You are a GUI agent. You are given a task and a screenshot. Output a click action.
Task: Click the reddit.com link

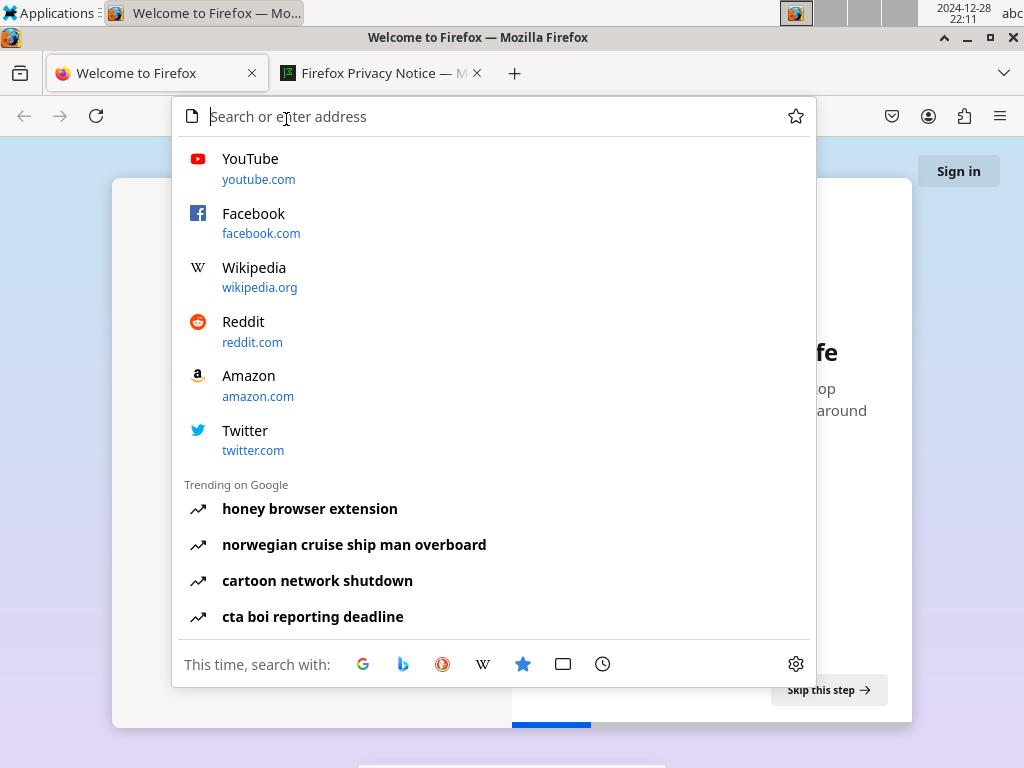[252, 343]
